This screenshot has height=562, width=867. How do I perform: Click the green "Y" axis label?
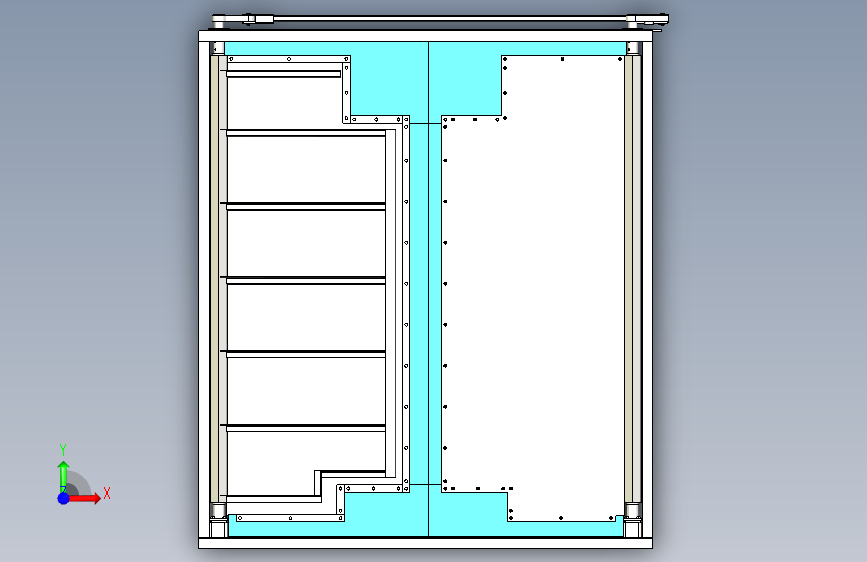point(63,450)
